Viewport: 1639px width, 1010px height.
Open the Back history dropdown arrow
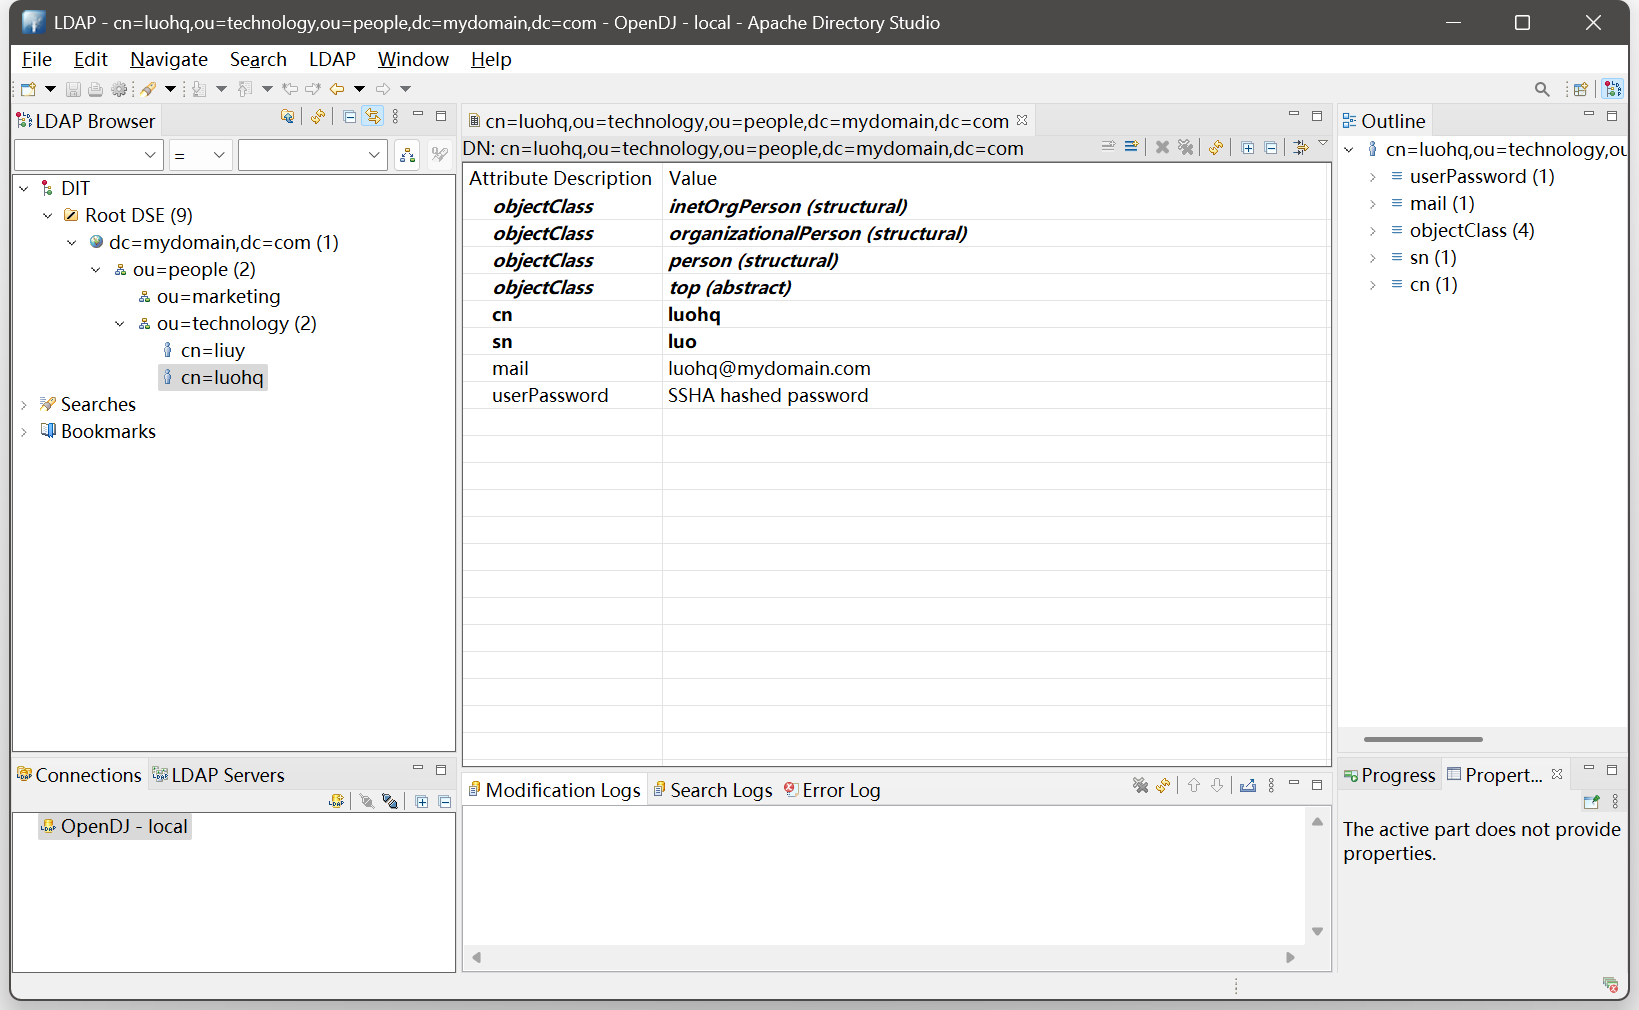[359, 89]
